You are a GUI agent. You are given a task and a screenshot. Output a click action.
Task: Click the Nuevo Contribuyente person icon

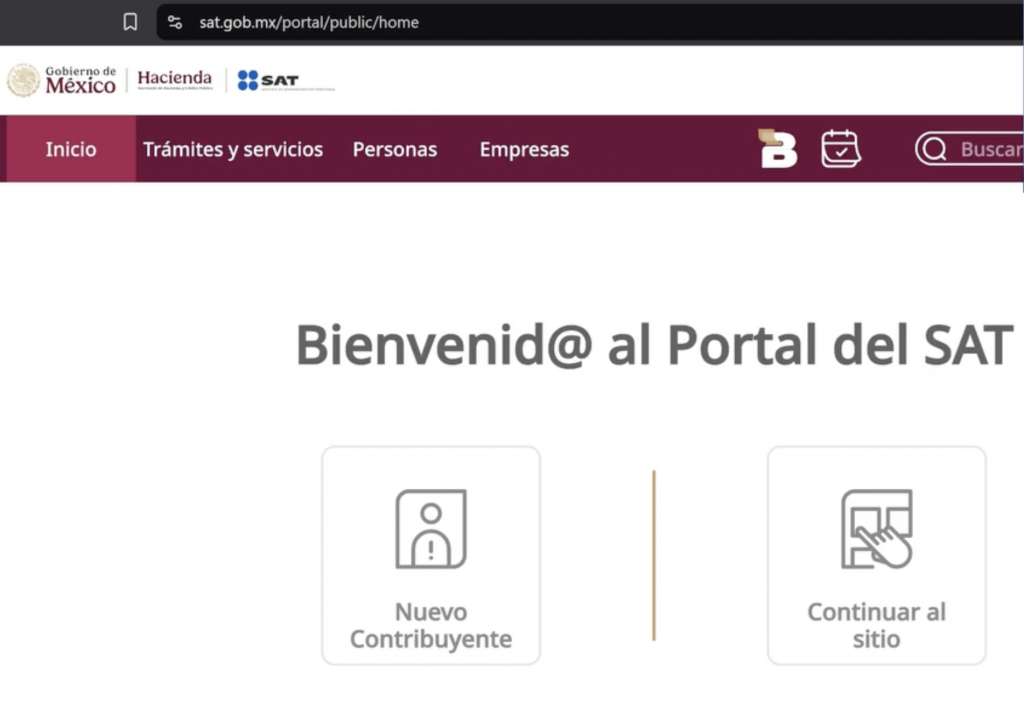coord(430,529)
